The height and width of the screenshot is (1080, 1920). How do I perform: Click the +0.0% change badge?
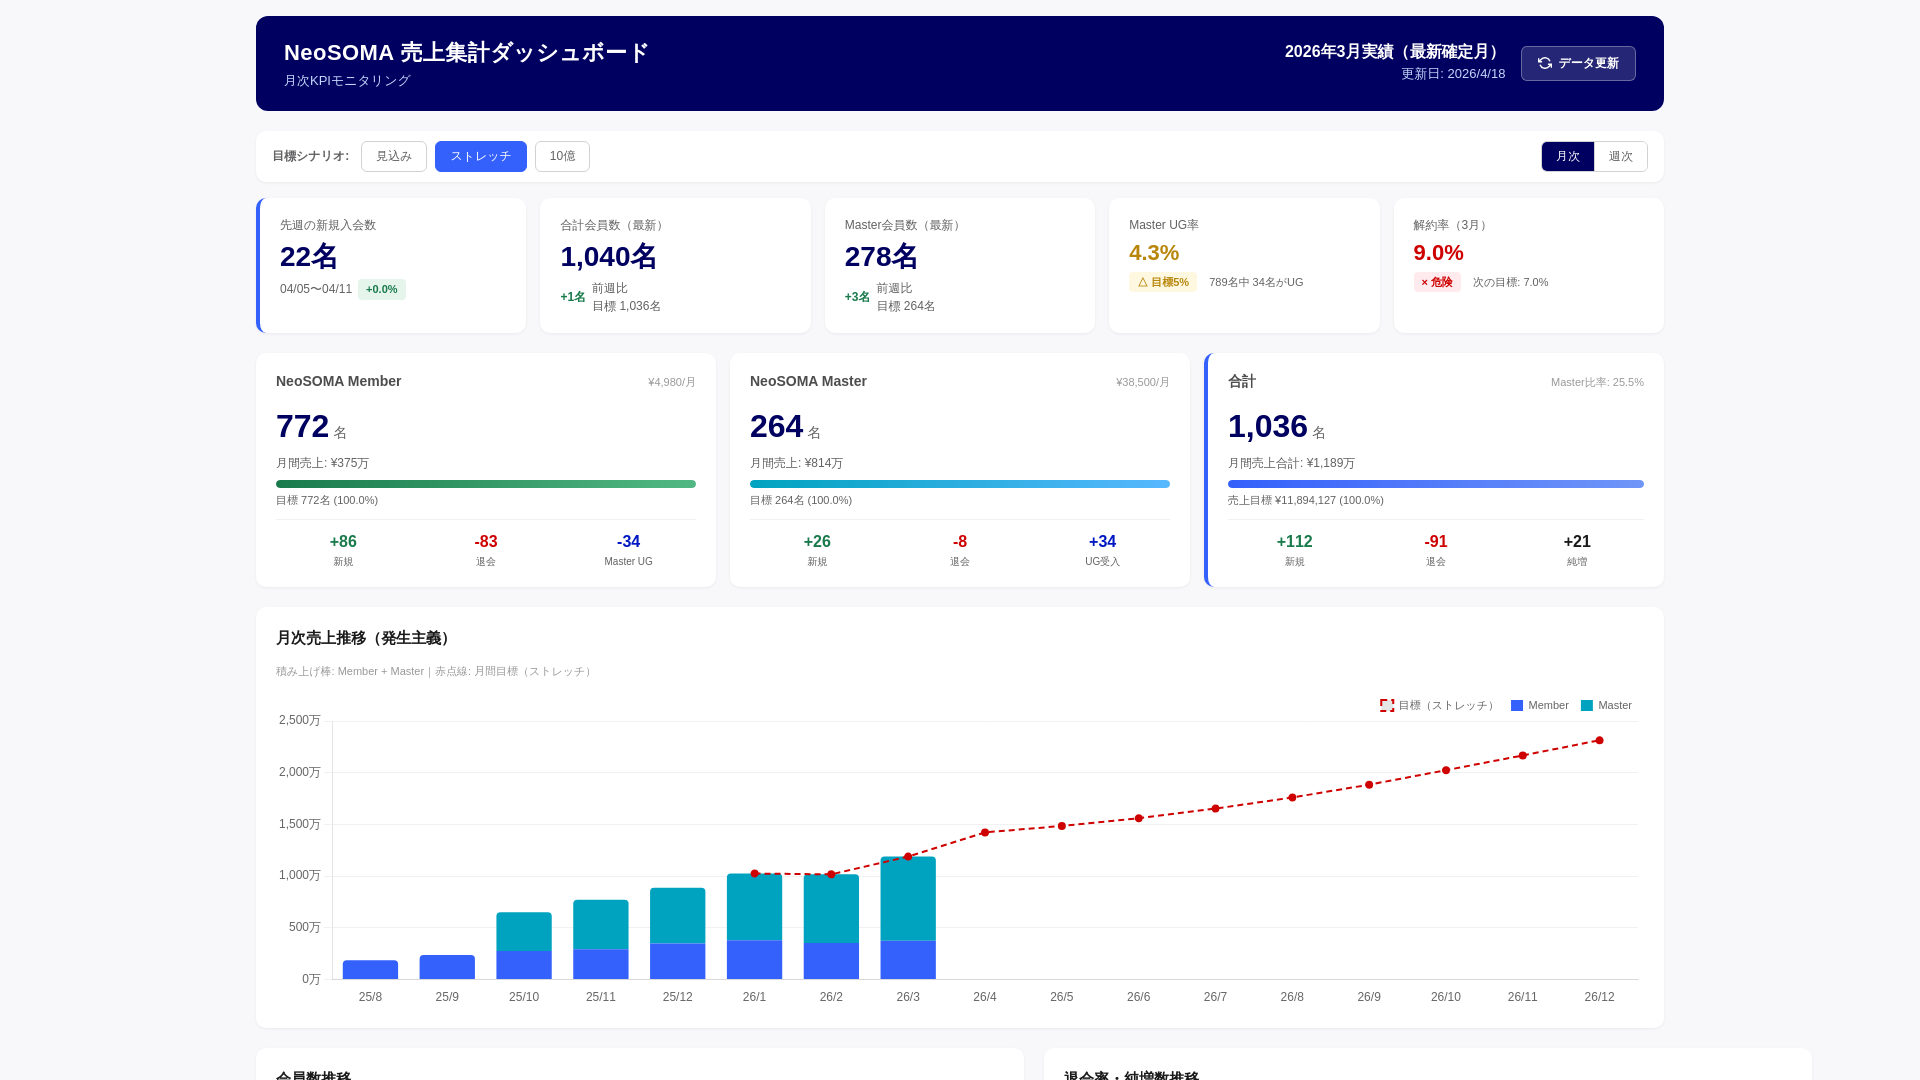coord(382,289)
